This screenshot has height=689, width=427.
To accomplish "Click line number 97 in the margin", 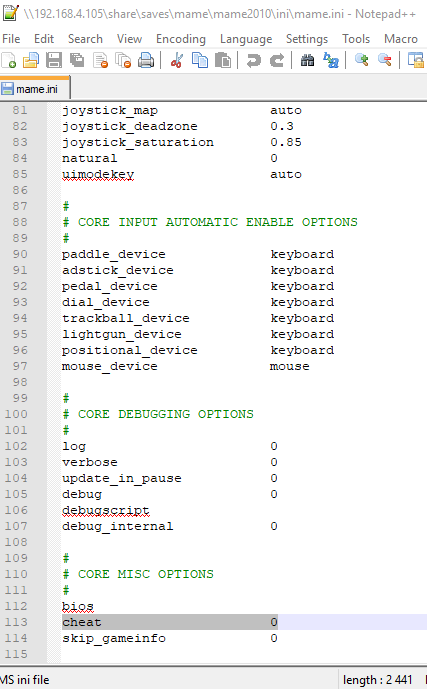I will pyautogui.click(x=20, y=366).
